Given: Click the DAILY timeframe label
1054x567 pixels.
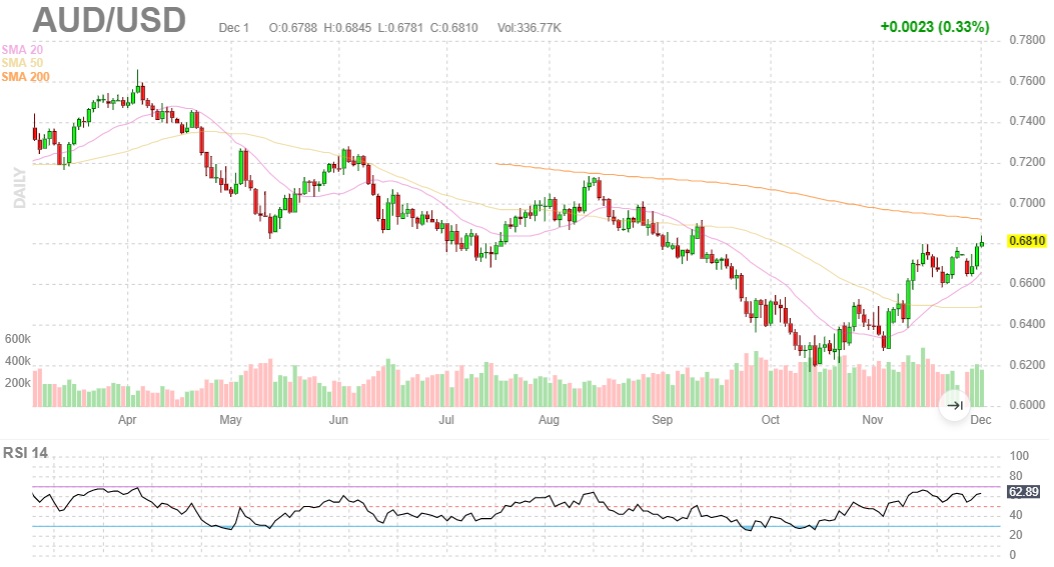Looking at the screenshot, I should (19, 188).
